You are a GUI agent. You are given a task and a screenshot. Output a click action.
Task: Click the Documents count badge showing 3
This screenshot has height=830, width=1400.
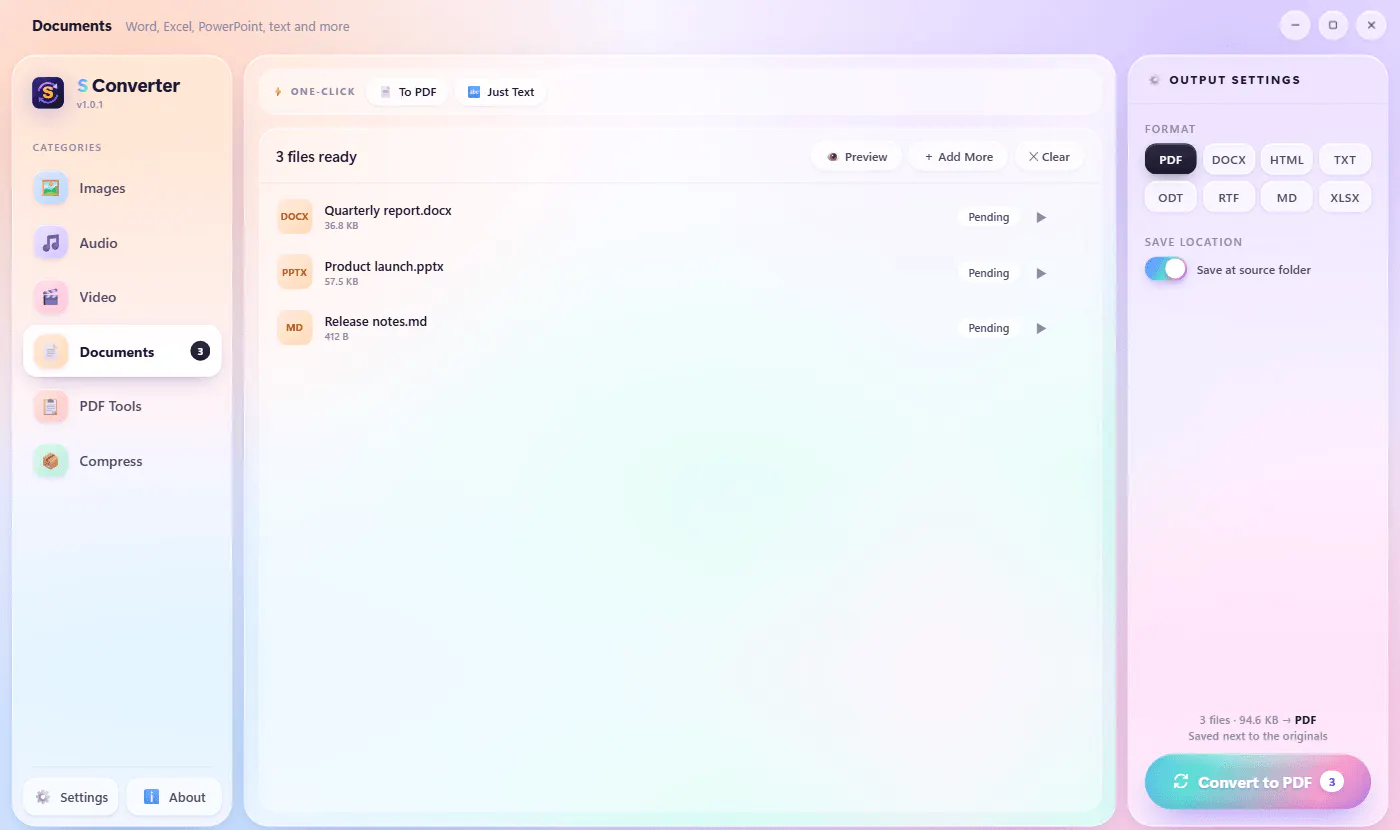point(200,351)
